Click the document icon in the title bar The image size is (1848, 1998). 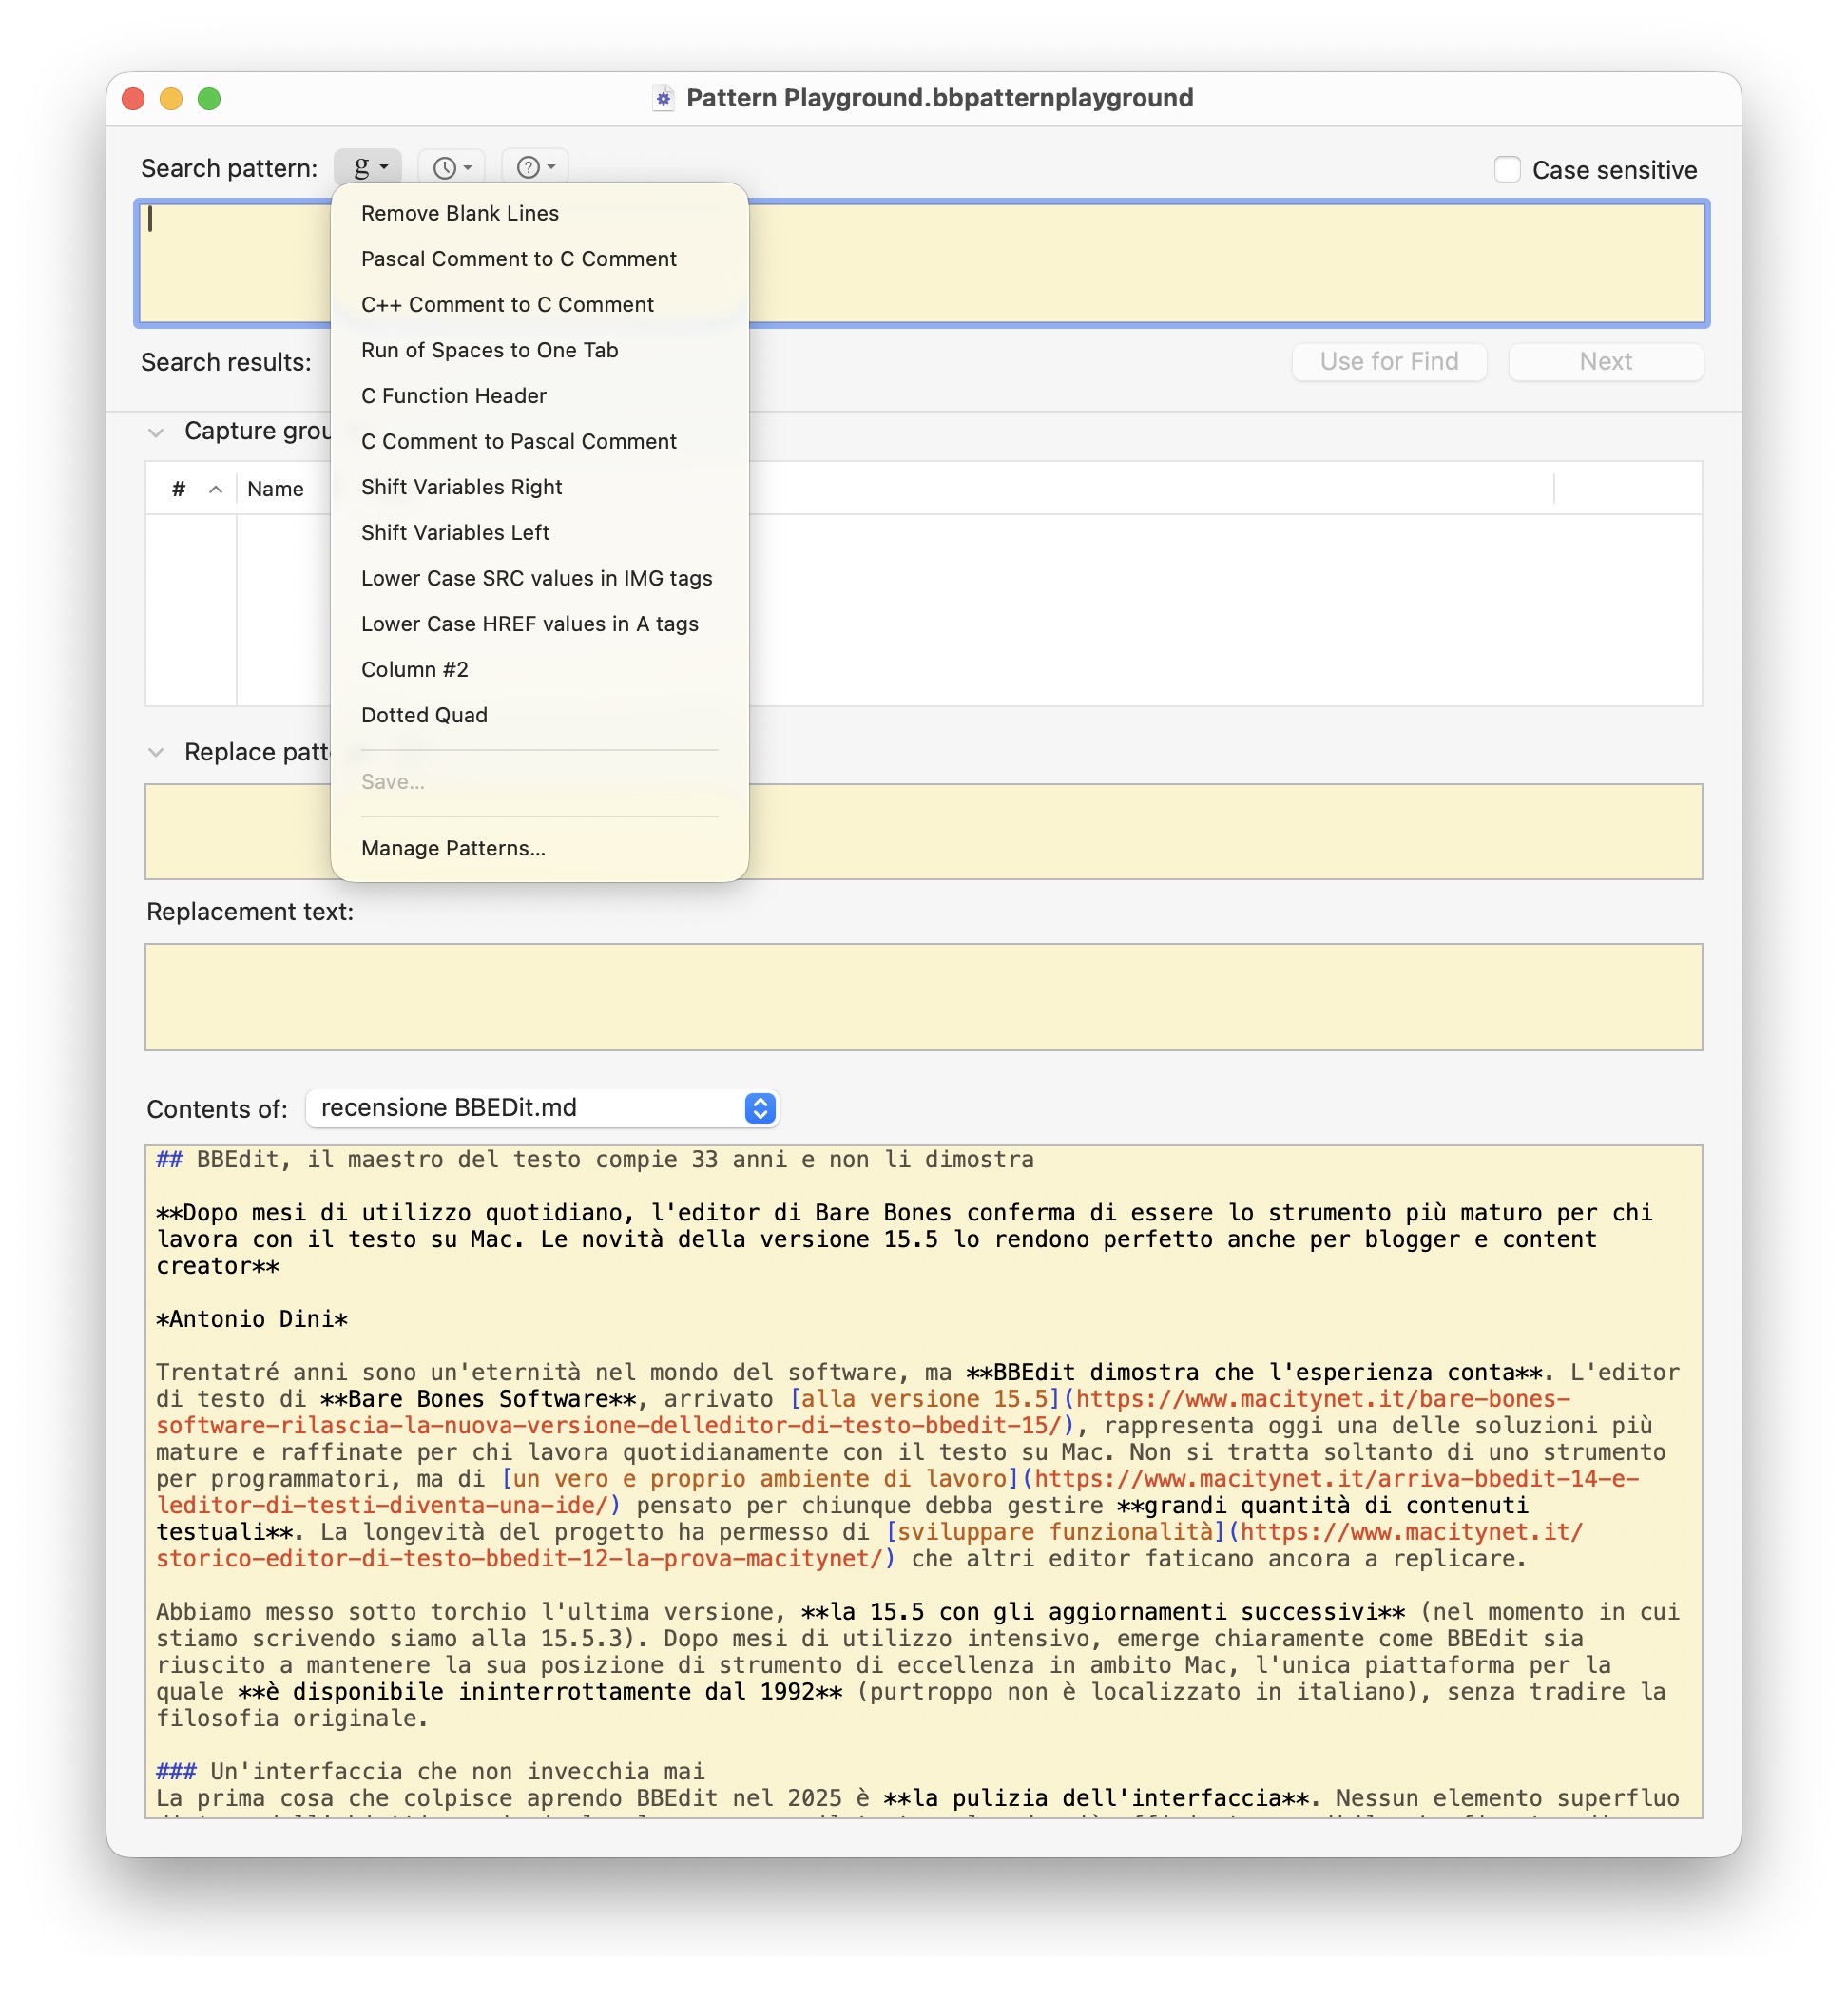click(662, 98)
